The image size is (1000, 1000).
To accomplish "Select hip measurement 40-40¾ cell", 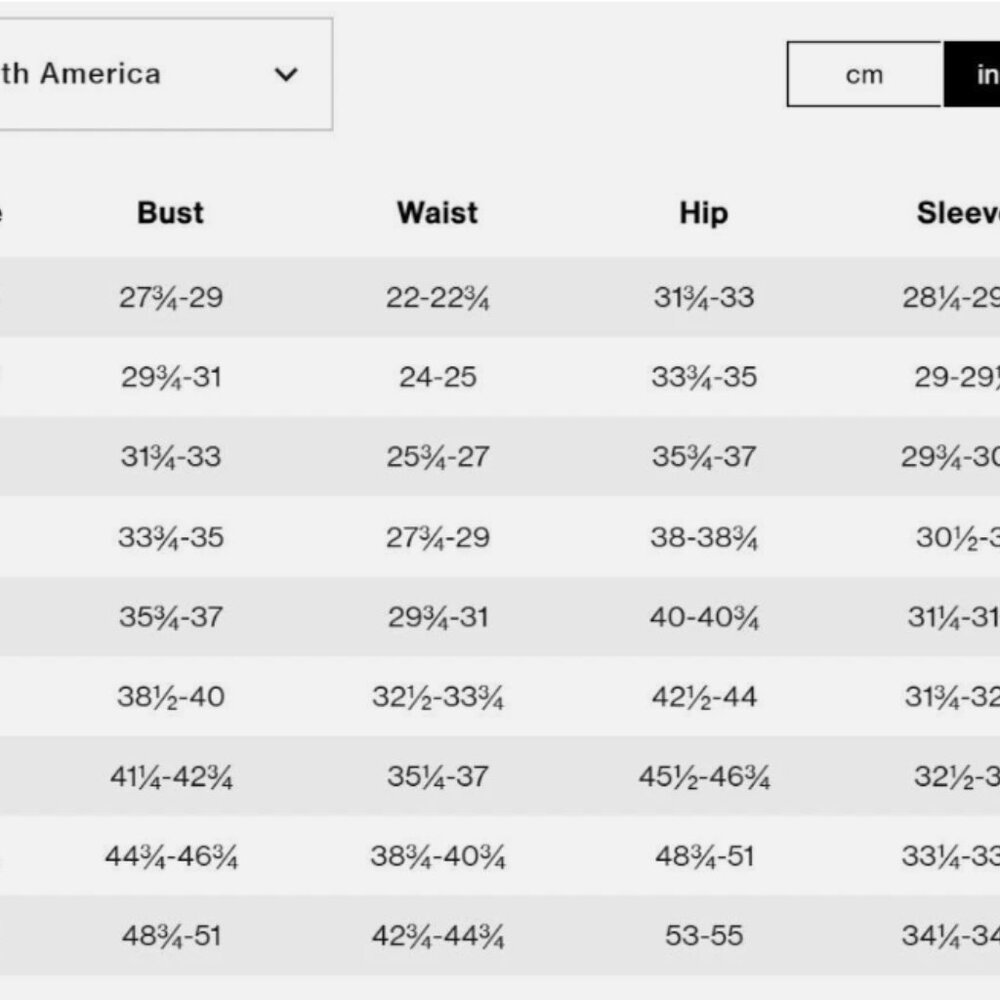I will 704,617.
